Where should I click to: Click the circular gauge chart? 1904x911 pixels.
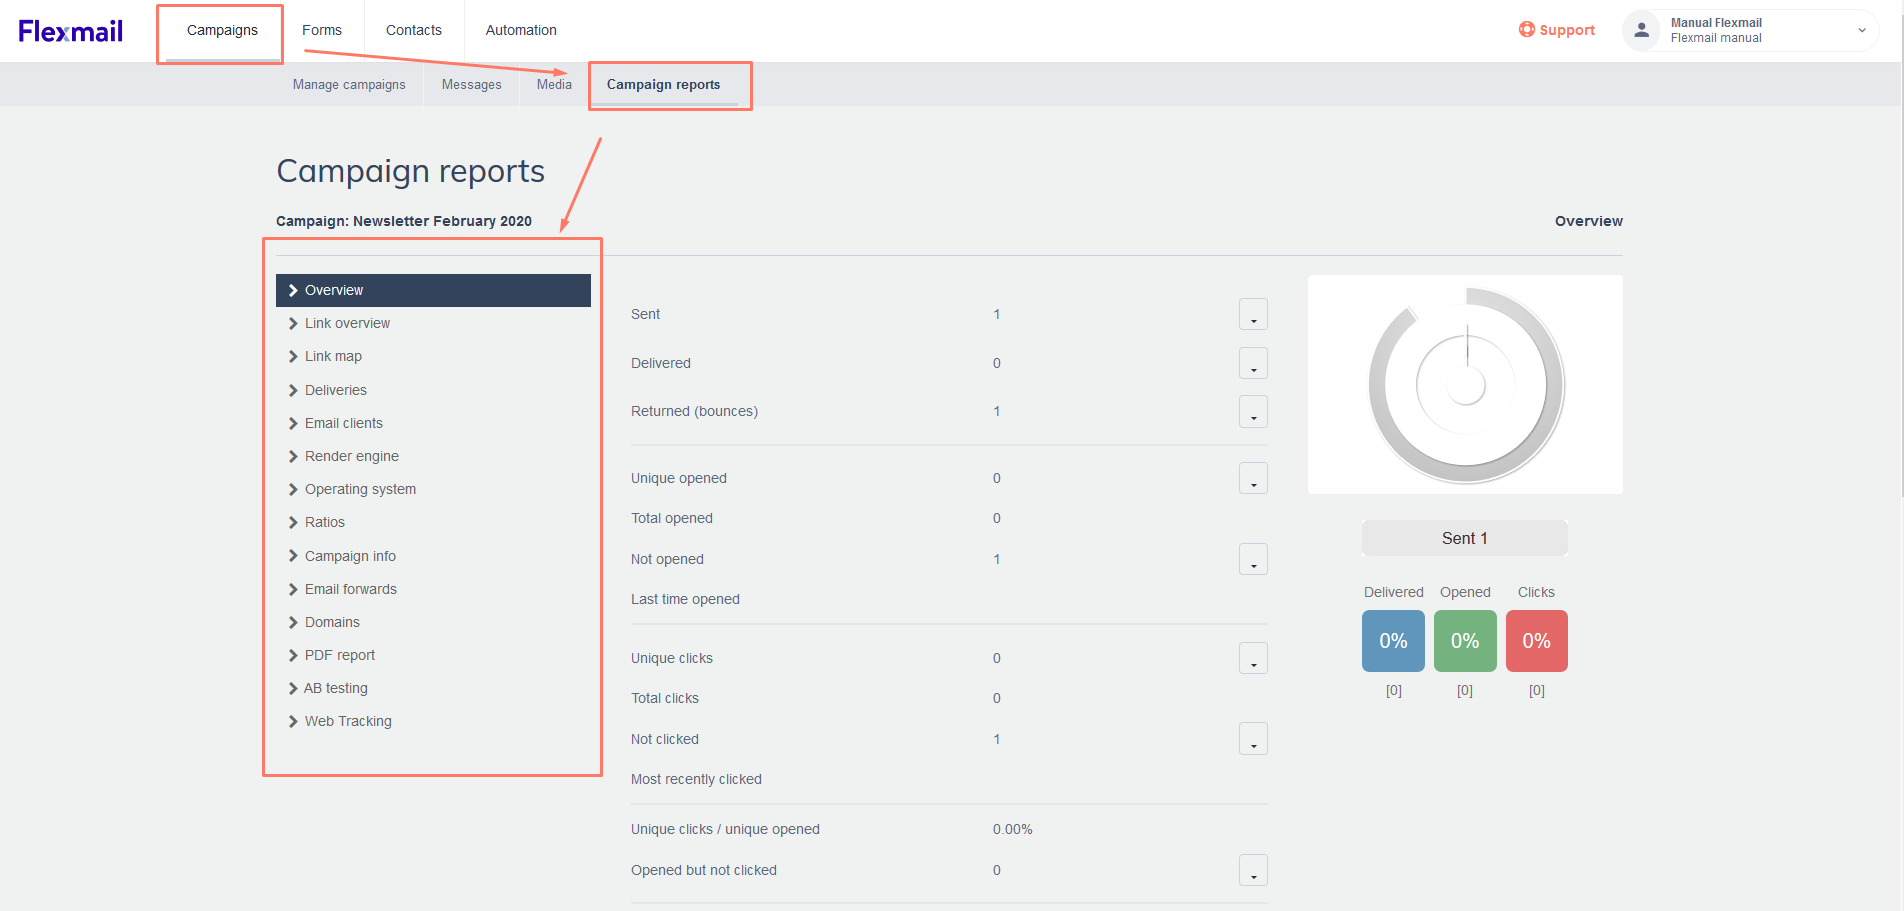tap(1466, 385)
